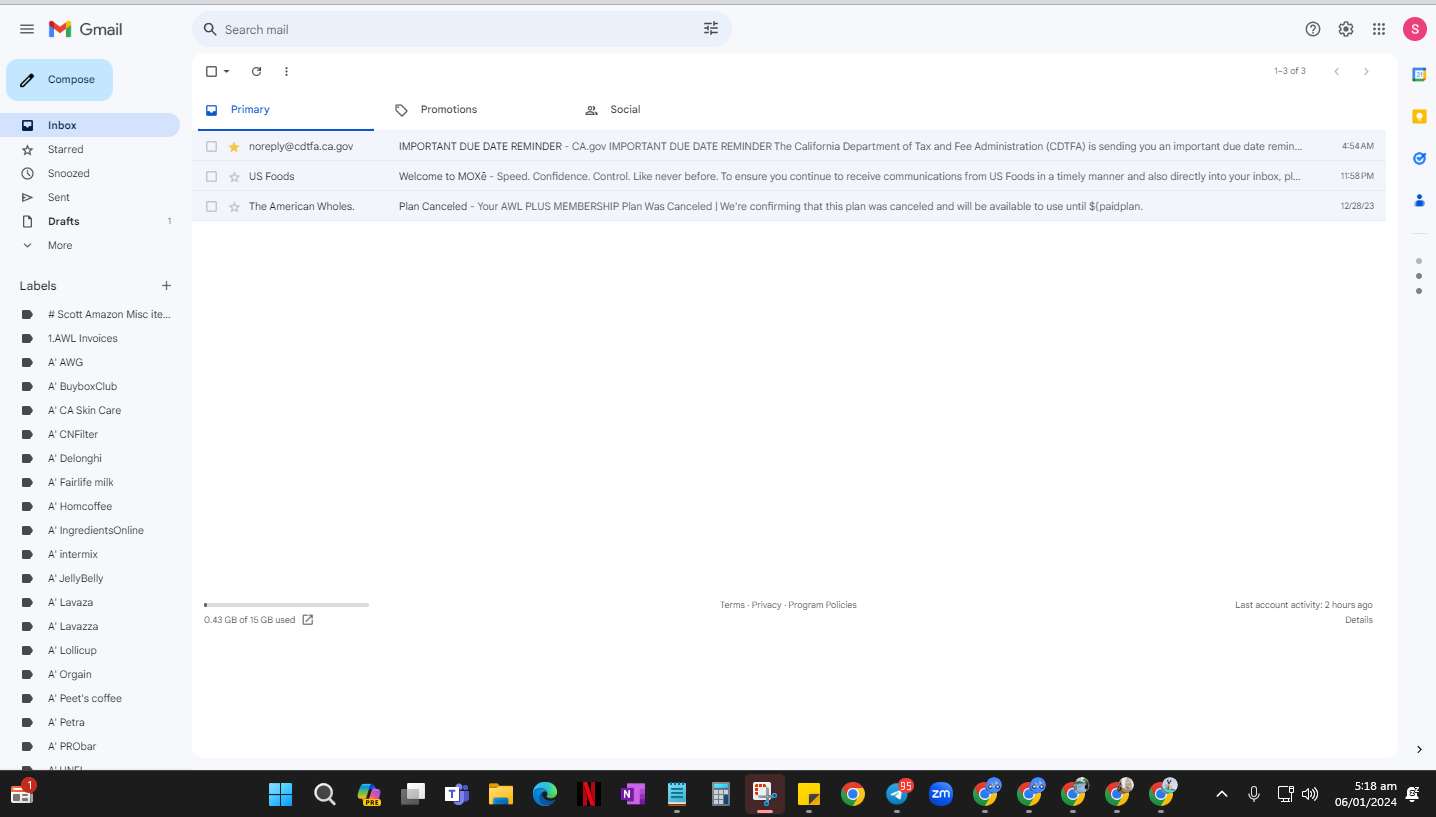Star The American Wholes. email
The image size is (1436, 817).
coord(234,206)
